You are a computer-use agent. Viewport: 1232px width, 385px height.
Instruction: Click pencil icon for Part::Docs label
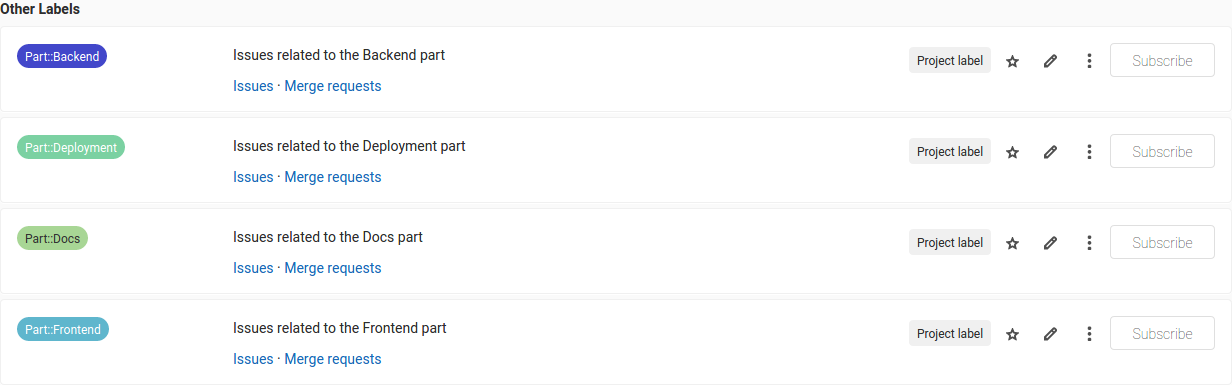point(1050,243)
